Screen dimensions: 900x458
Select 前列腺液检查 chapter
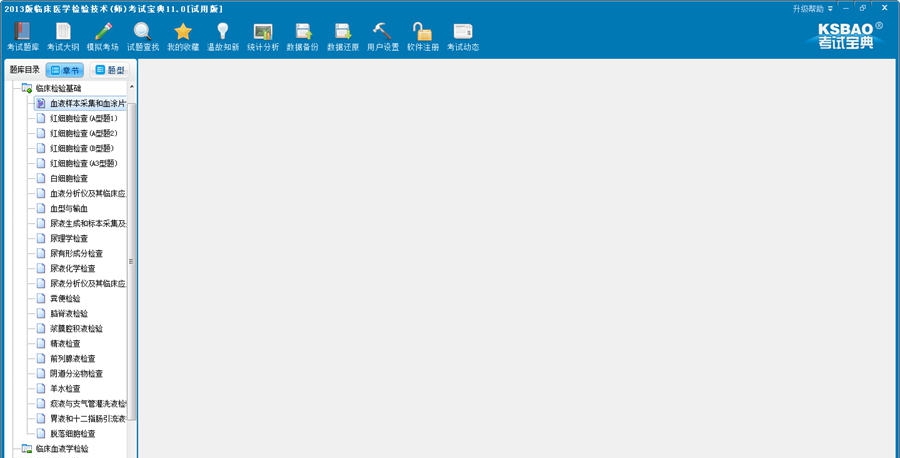[x=66, y=358]
